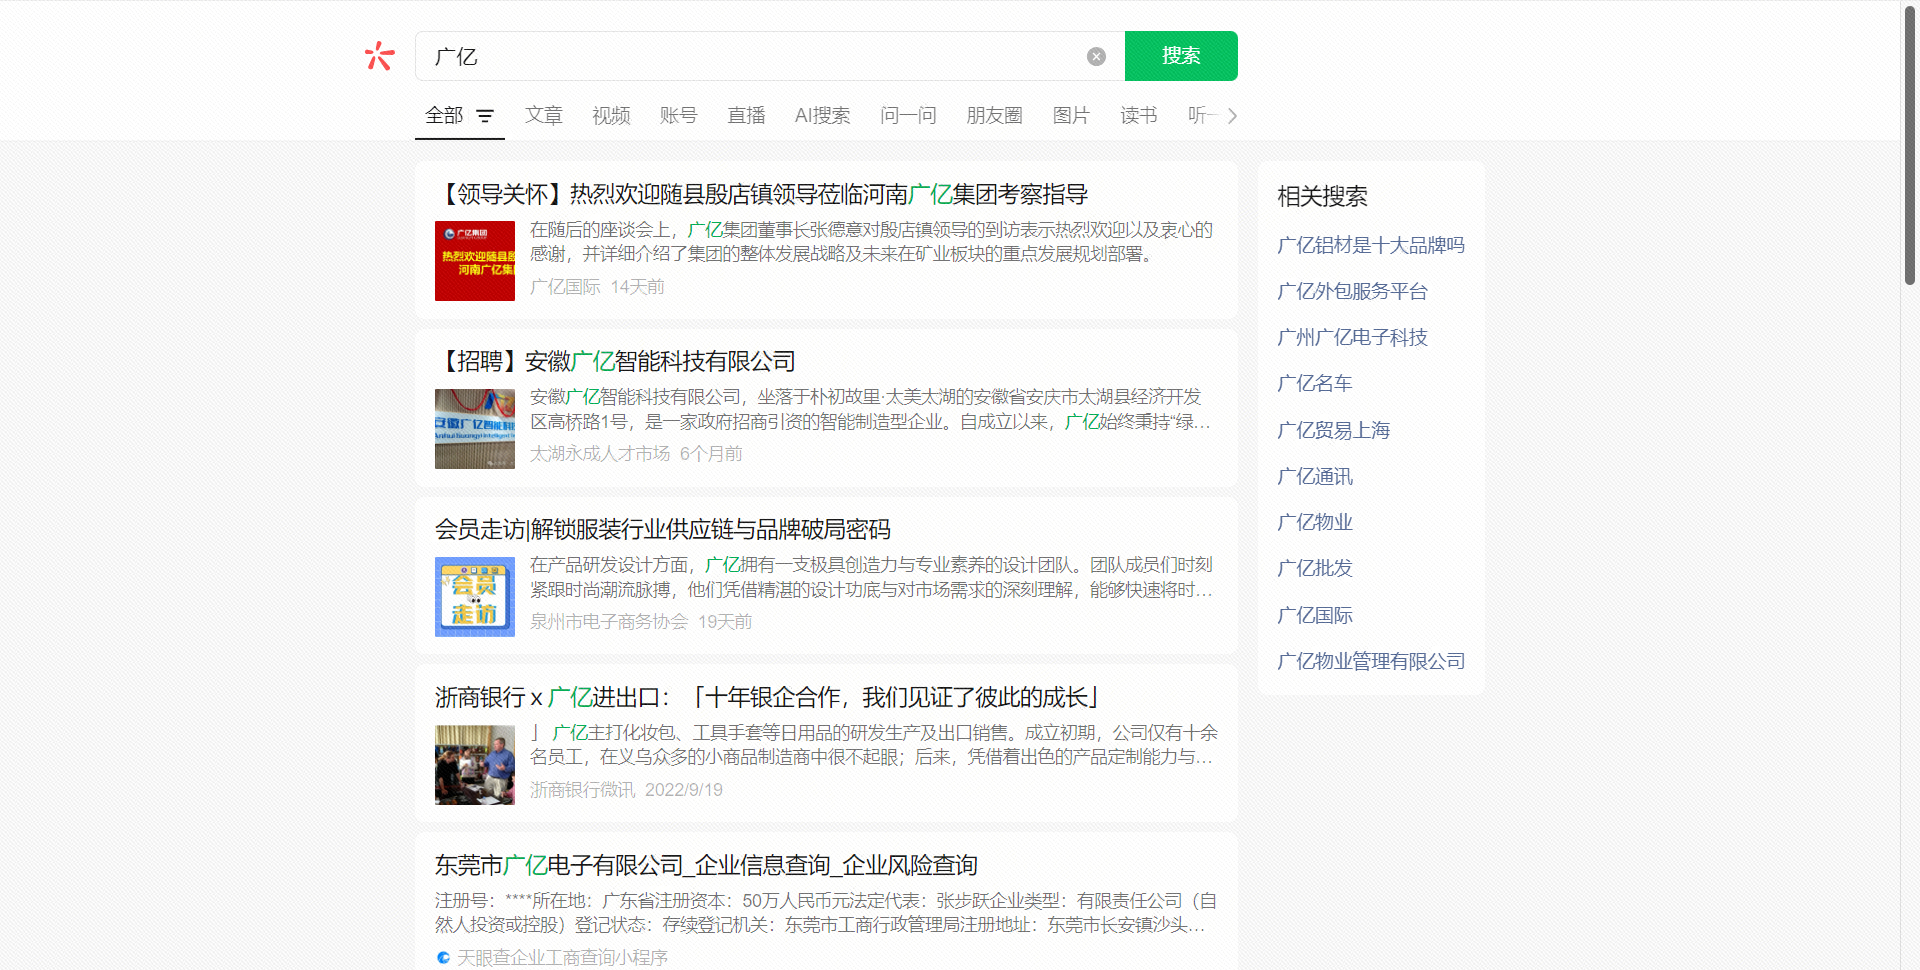The height and width of the screenshot is (970, 1920).
Task: Click the green 搜索 button
Action: coord(1181,56)
